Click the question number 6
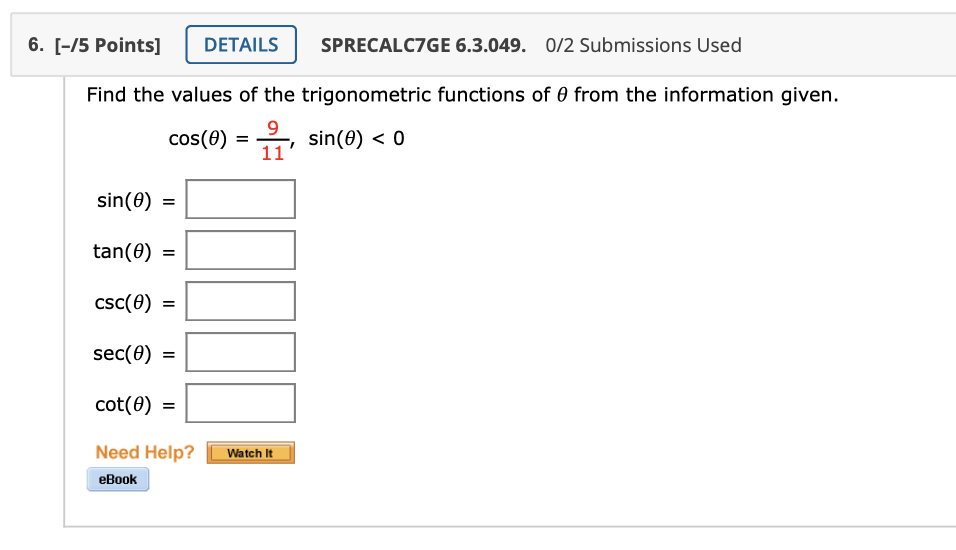The image size is (956, 550). [x=36, y=45]
